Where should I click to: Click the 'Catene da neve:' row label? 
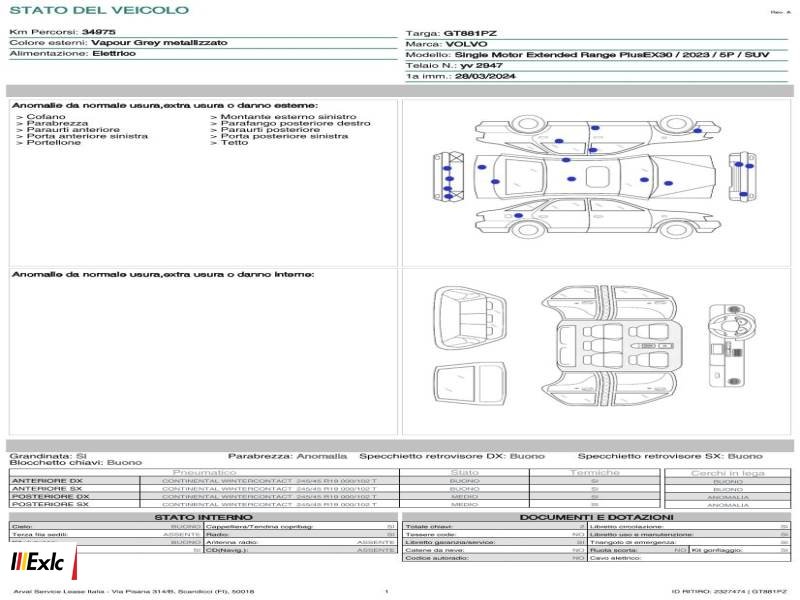(434, 550)
